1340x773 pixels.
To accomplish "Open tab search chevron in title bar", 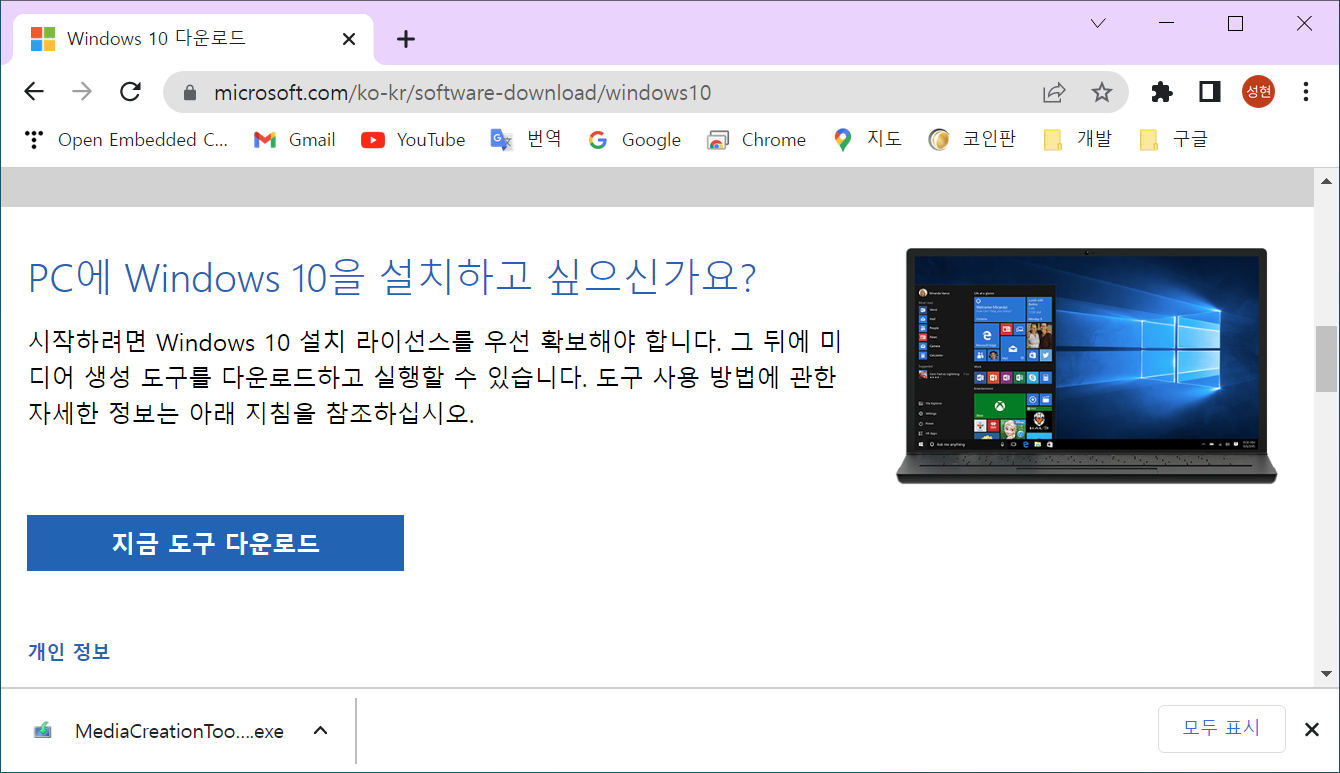I will coord(1098,23).
